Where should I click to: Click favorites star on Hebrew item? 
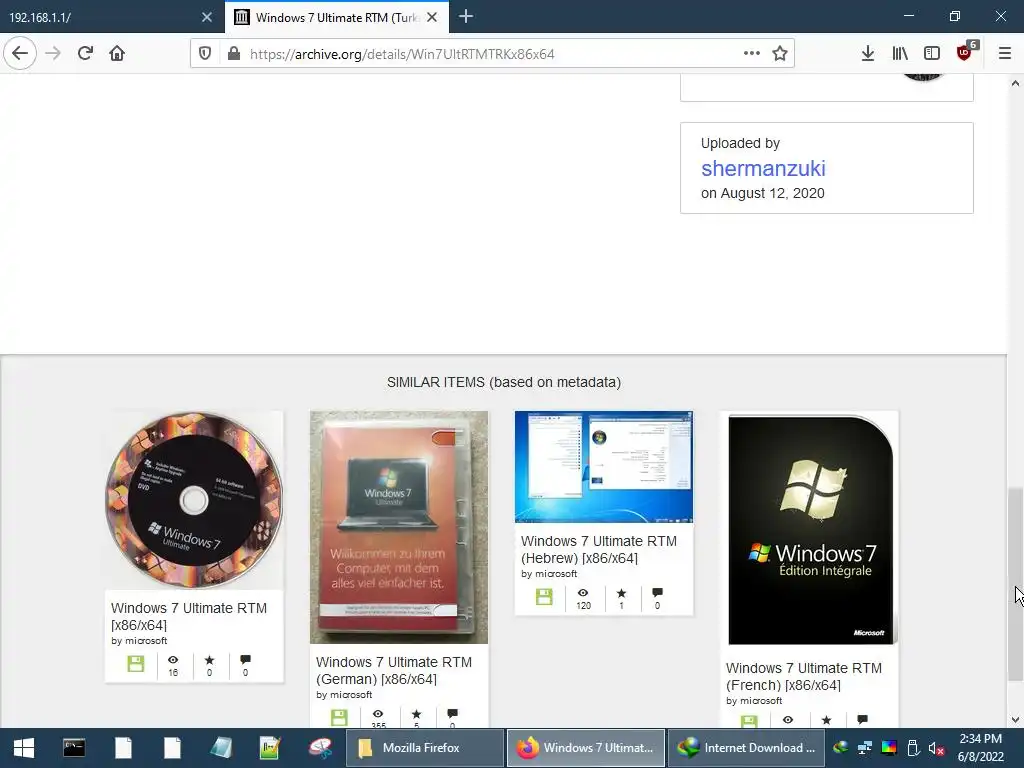[x=621, y=593]
